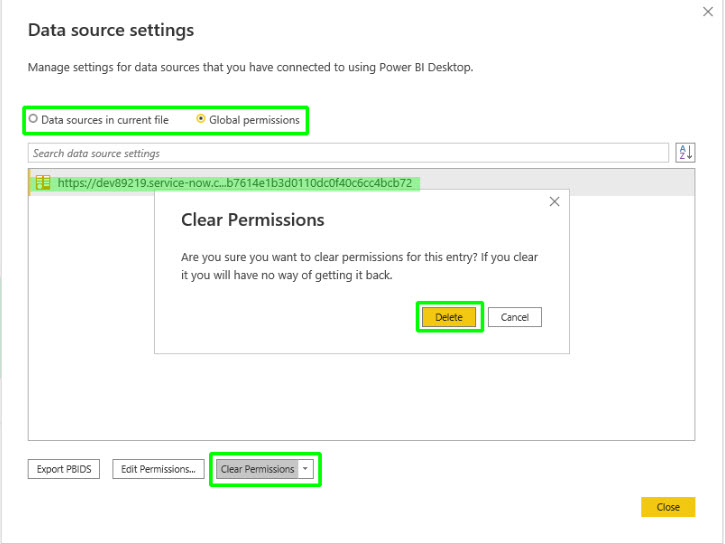Click the Export PBIDS button
The width and height of the screenshot is (725, 544).
tap(64, 469)
